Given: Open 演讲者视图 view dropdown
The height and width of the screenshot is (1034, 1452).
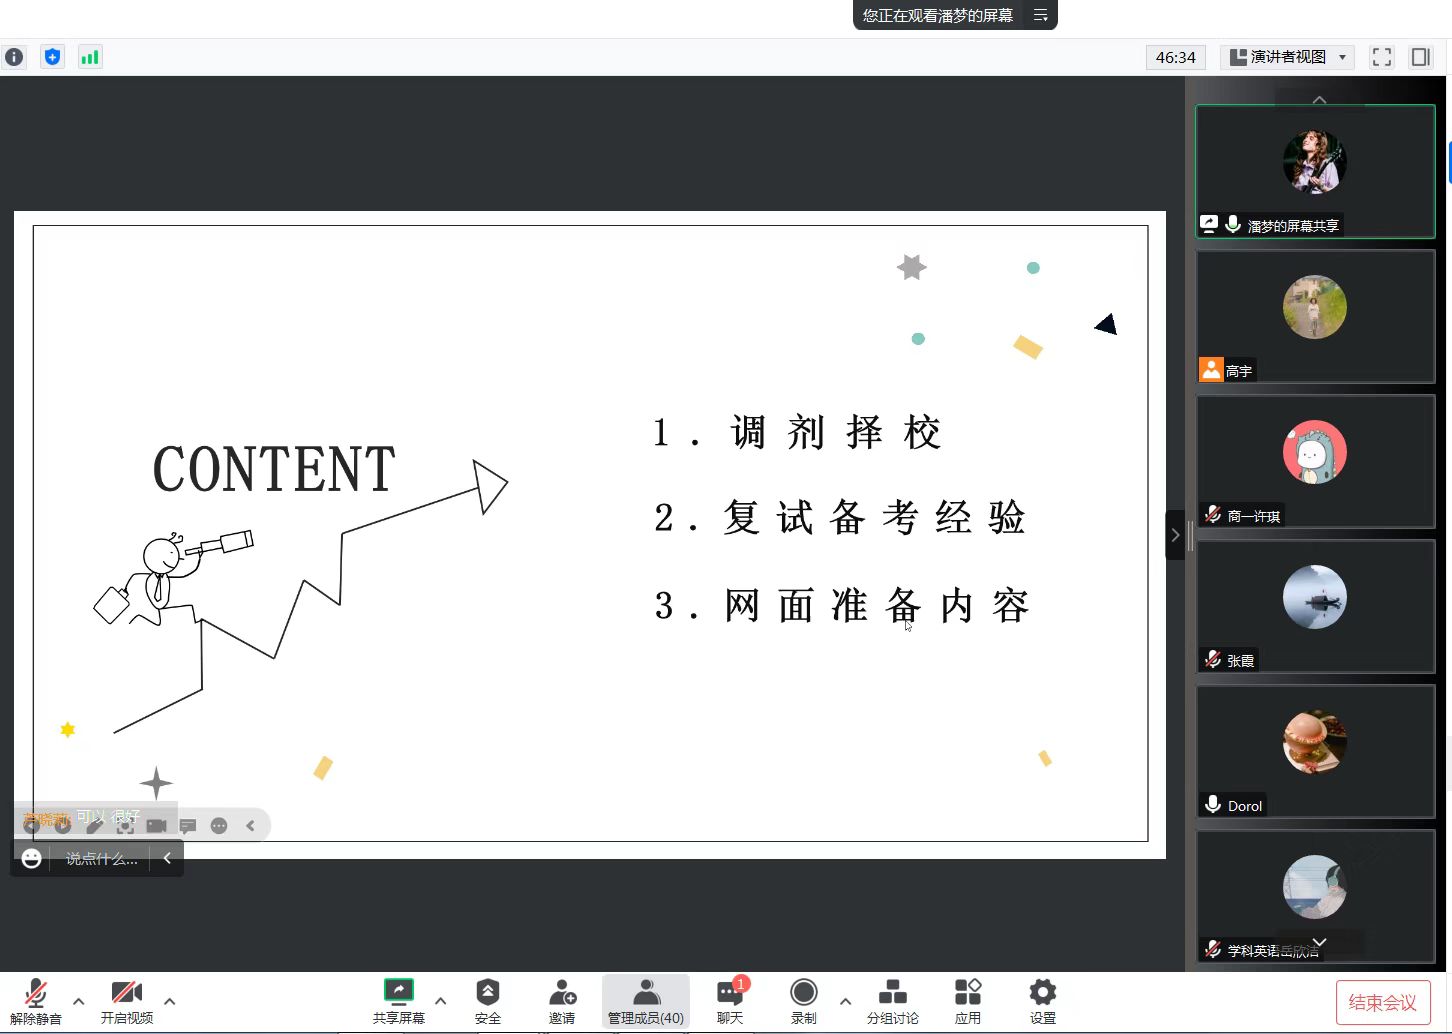Looking at the screenshot, I should click(x=1288, y=57).
